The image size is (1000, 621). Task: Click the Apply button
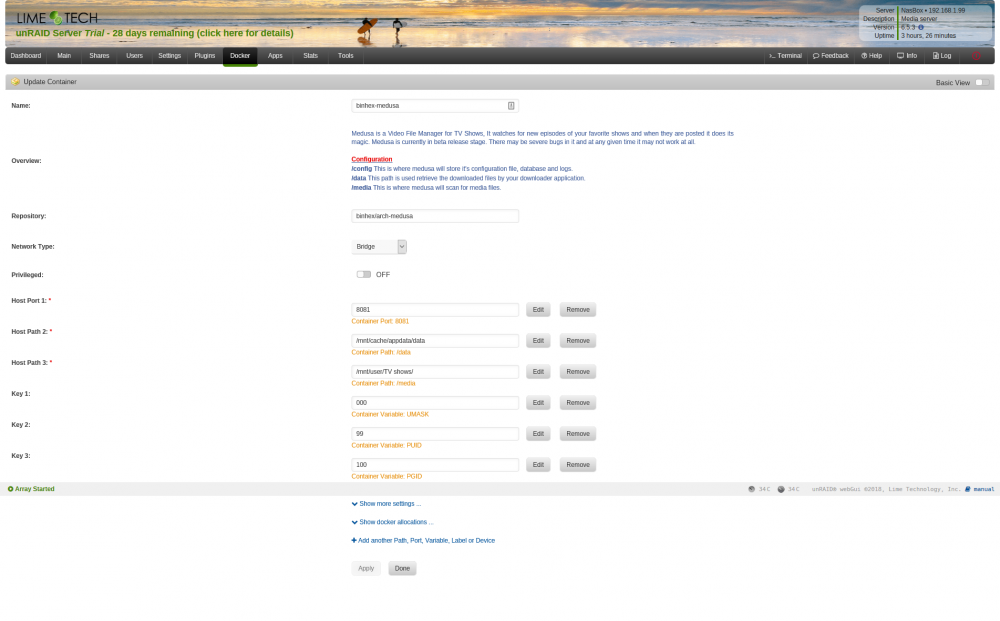click(x=366, y=569)
